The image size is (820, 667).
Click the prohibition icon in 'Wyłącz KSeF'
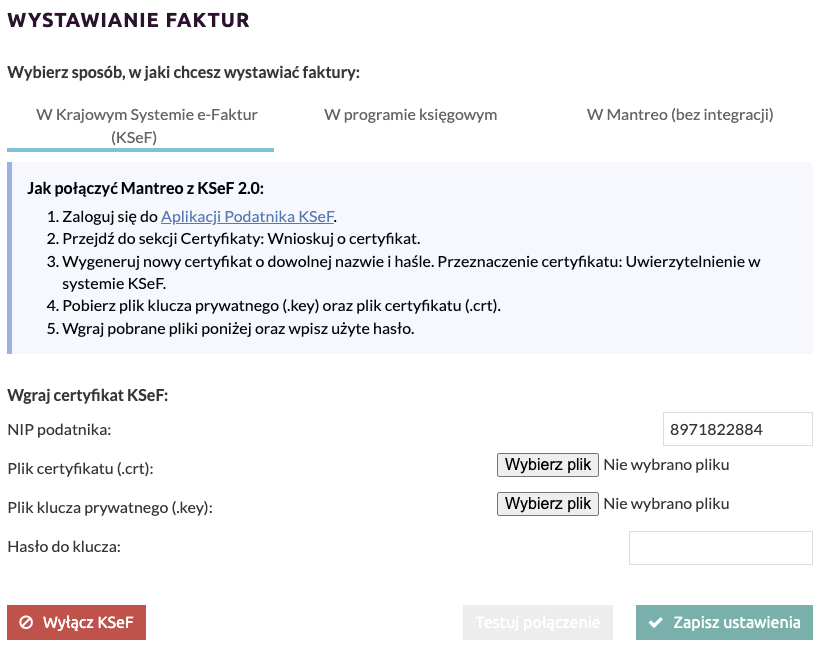tap(26, 623)
